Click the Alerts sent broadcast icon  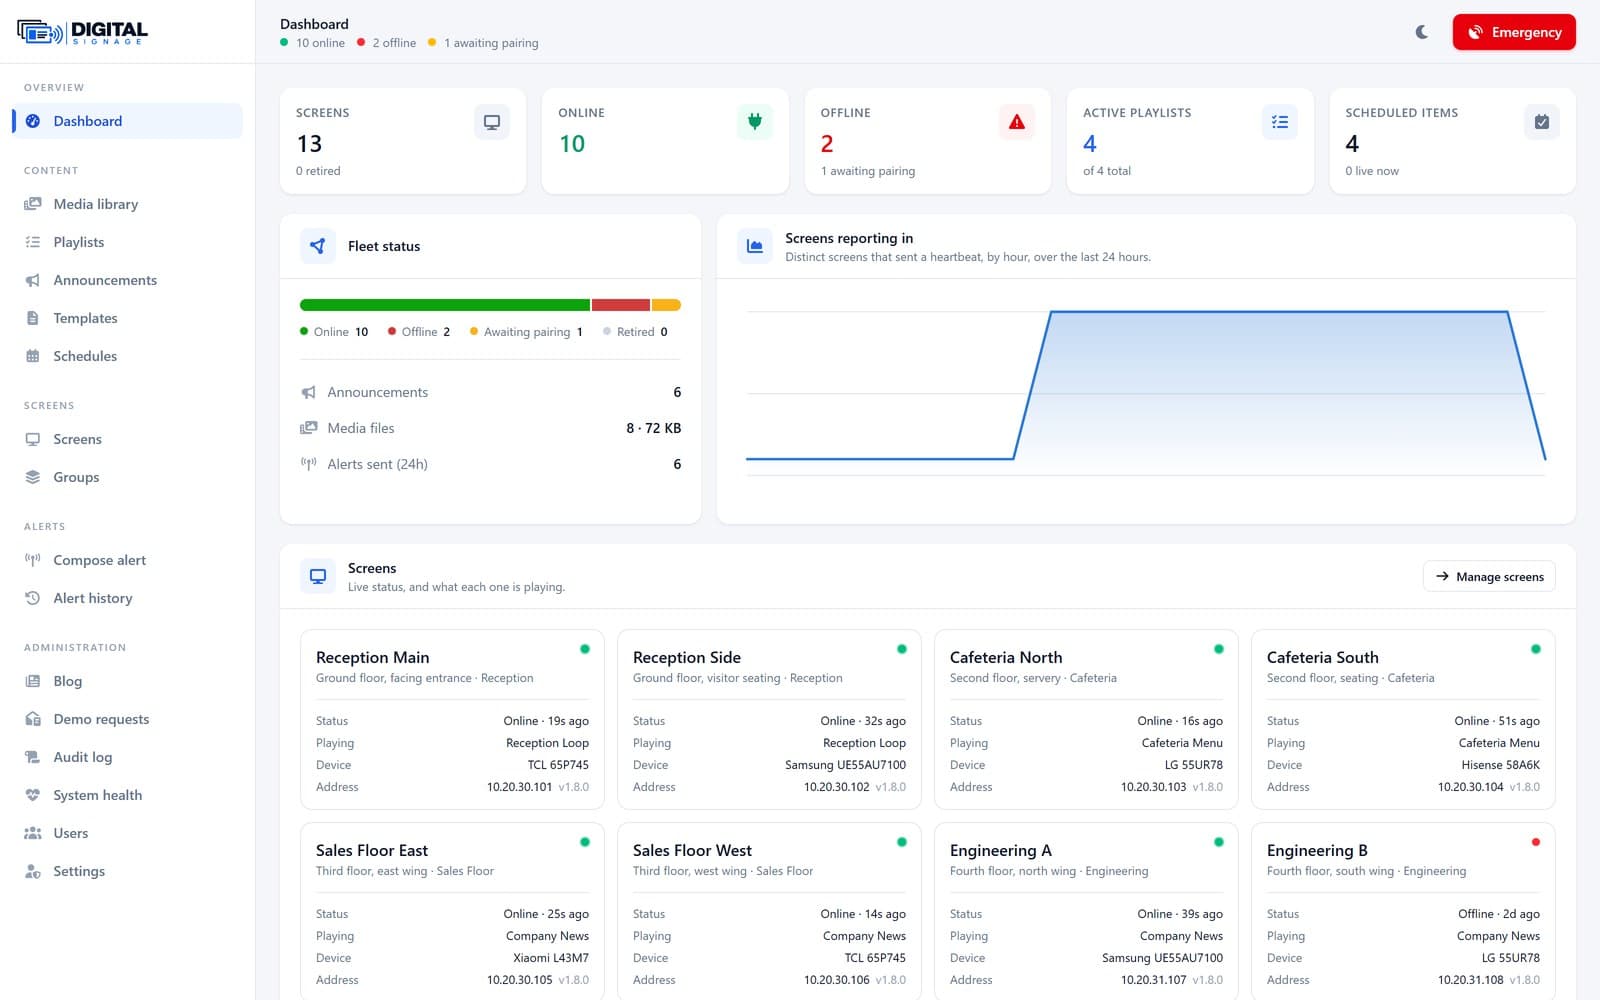tap(309, 464)
